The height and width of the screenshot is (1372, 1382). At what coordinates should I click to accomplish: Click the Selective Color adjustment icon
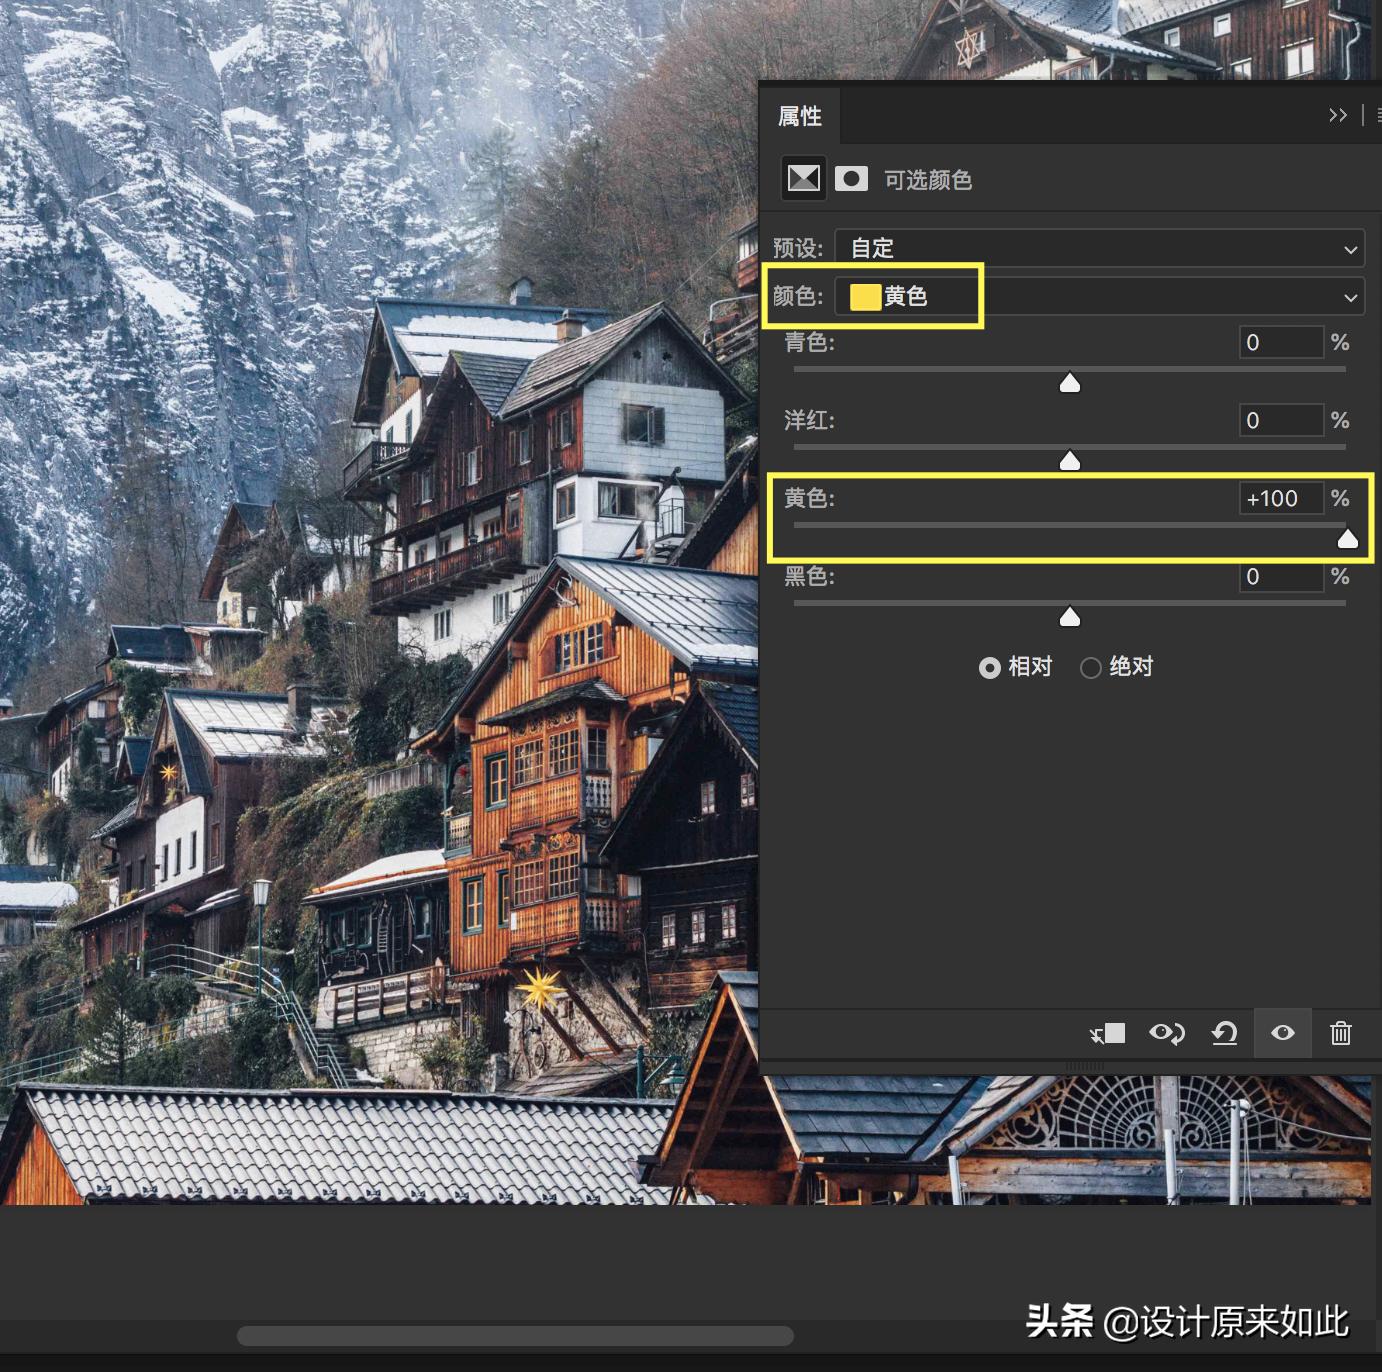coord(803,179)
